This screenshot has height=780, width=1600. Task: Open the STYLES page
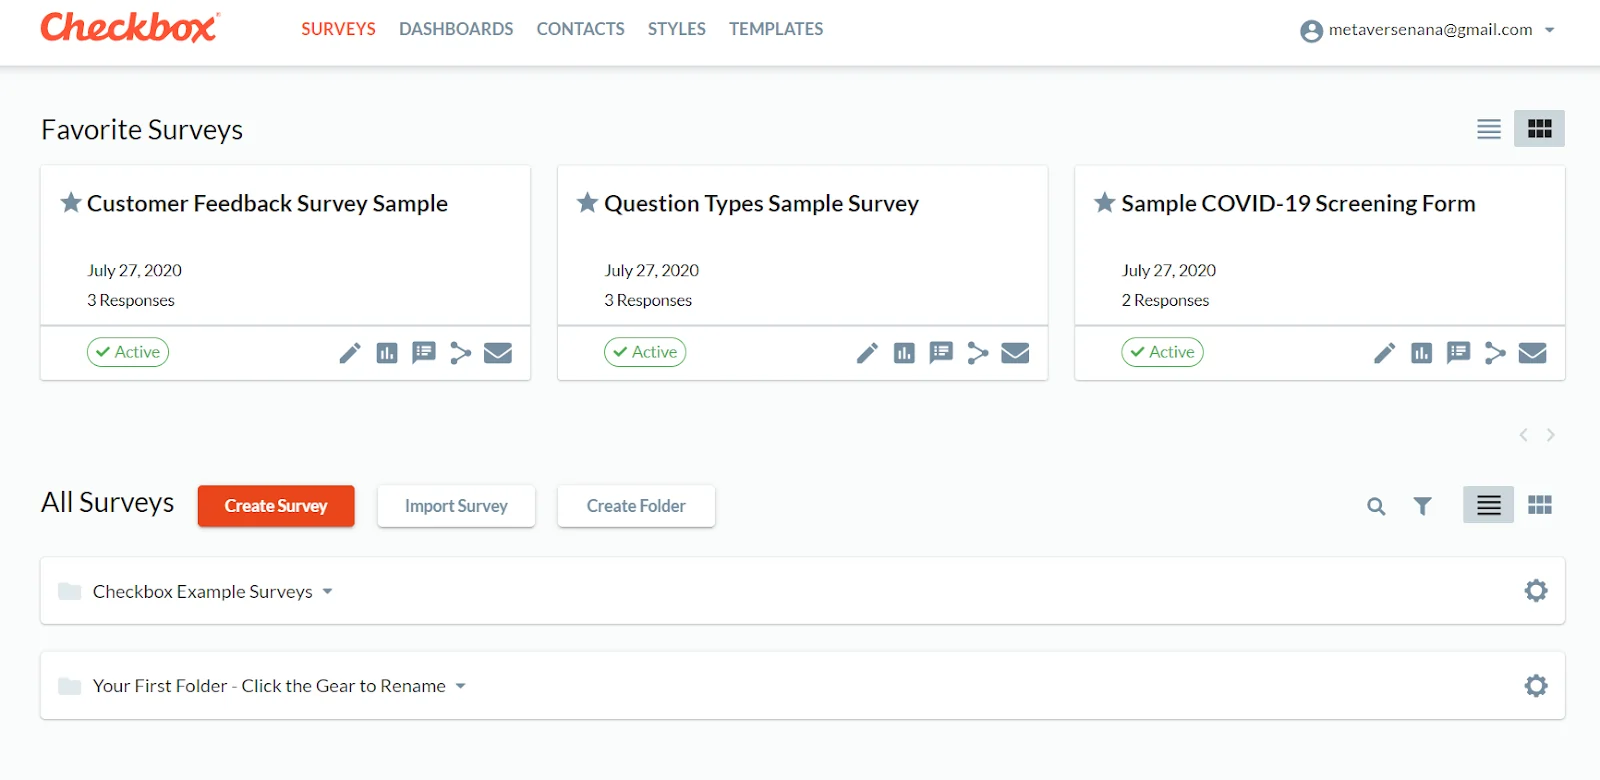click(x=676, y=29)
